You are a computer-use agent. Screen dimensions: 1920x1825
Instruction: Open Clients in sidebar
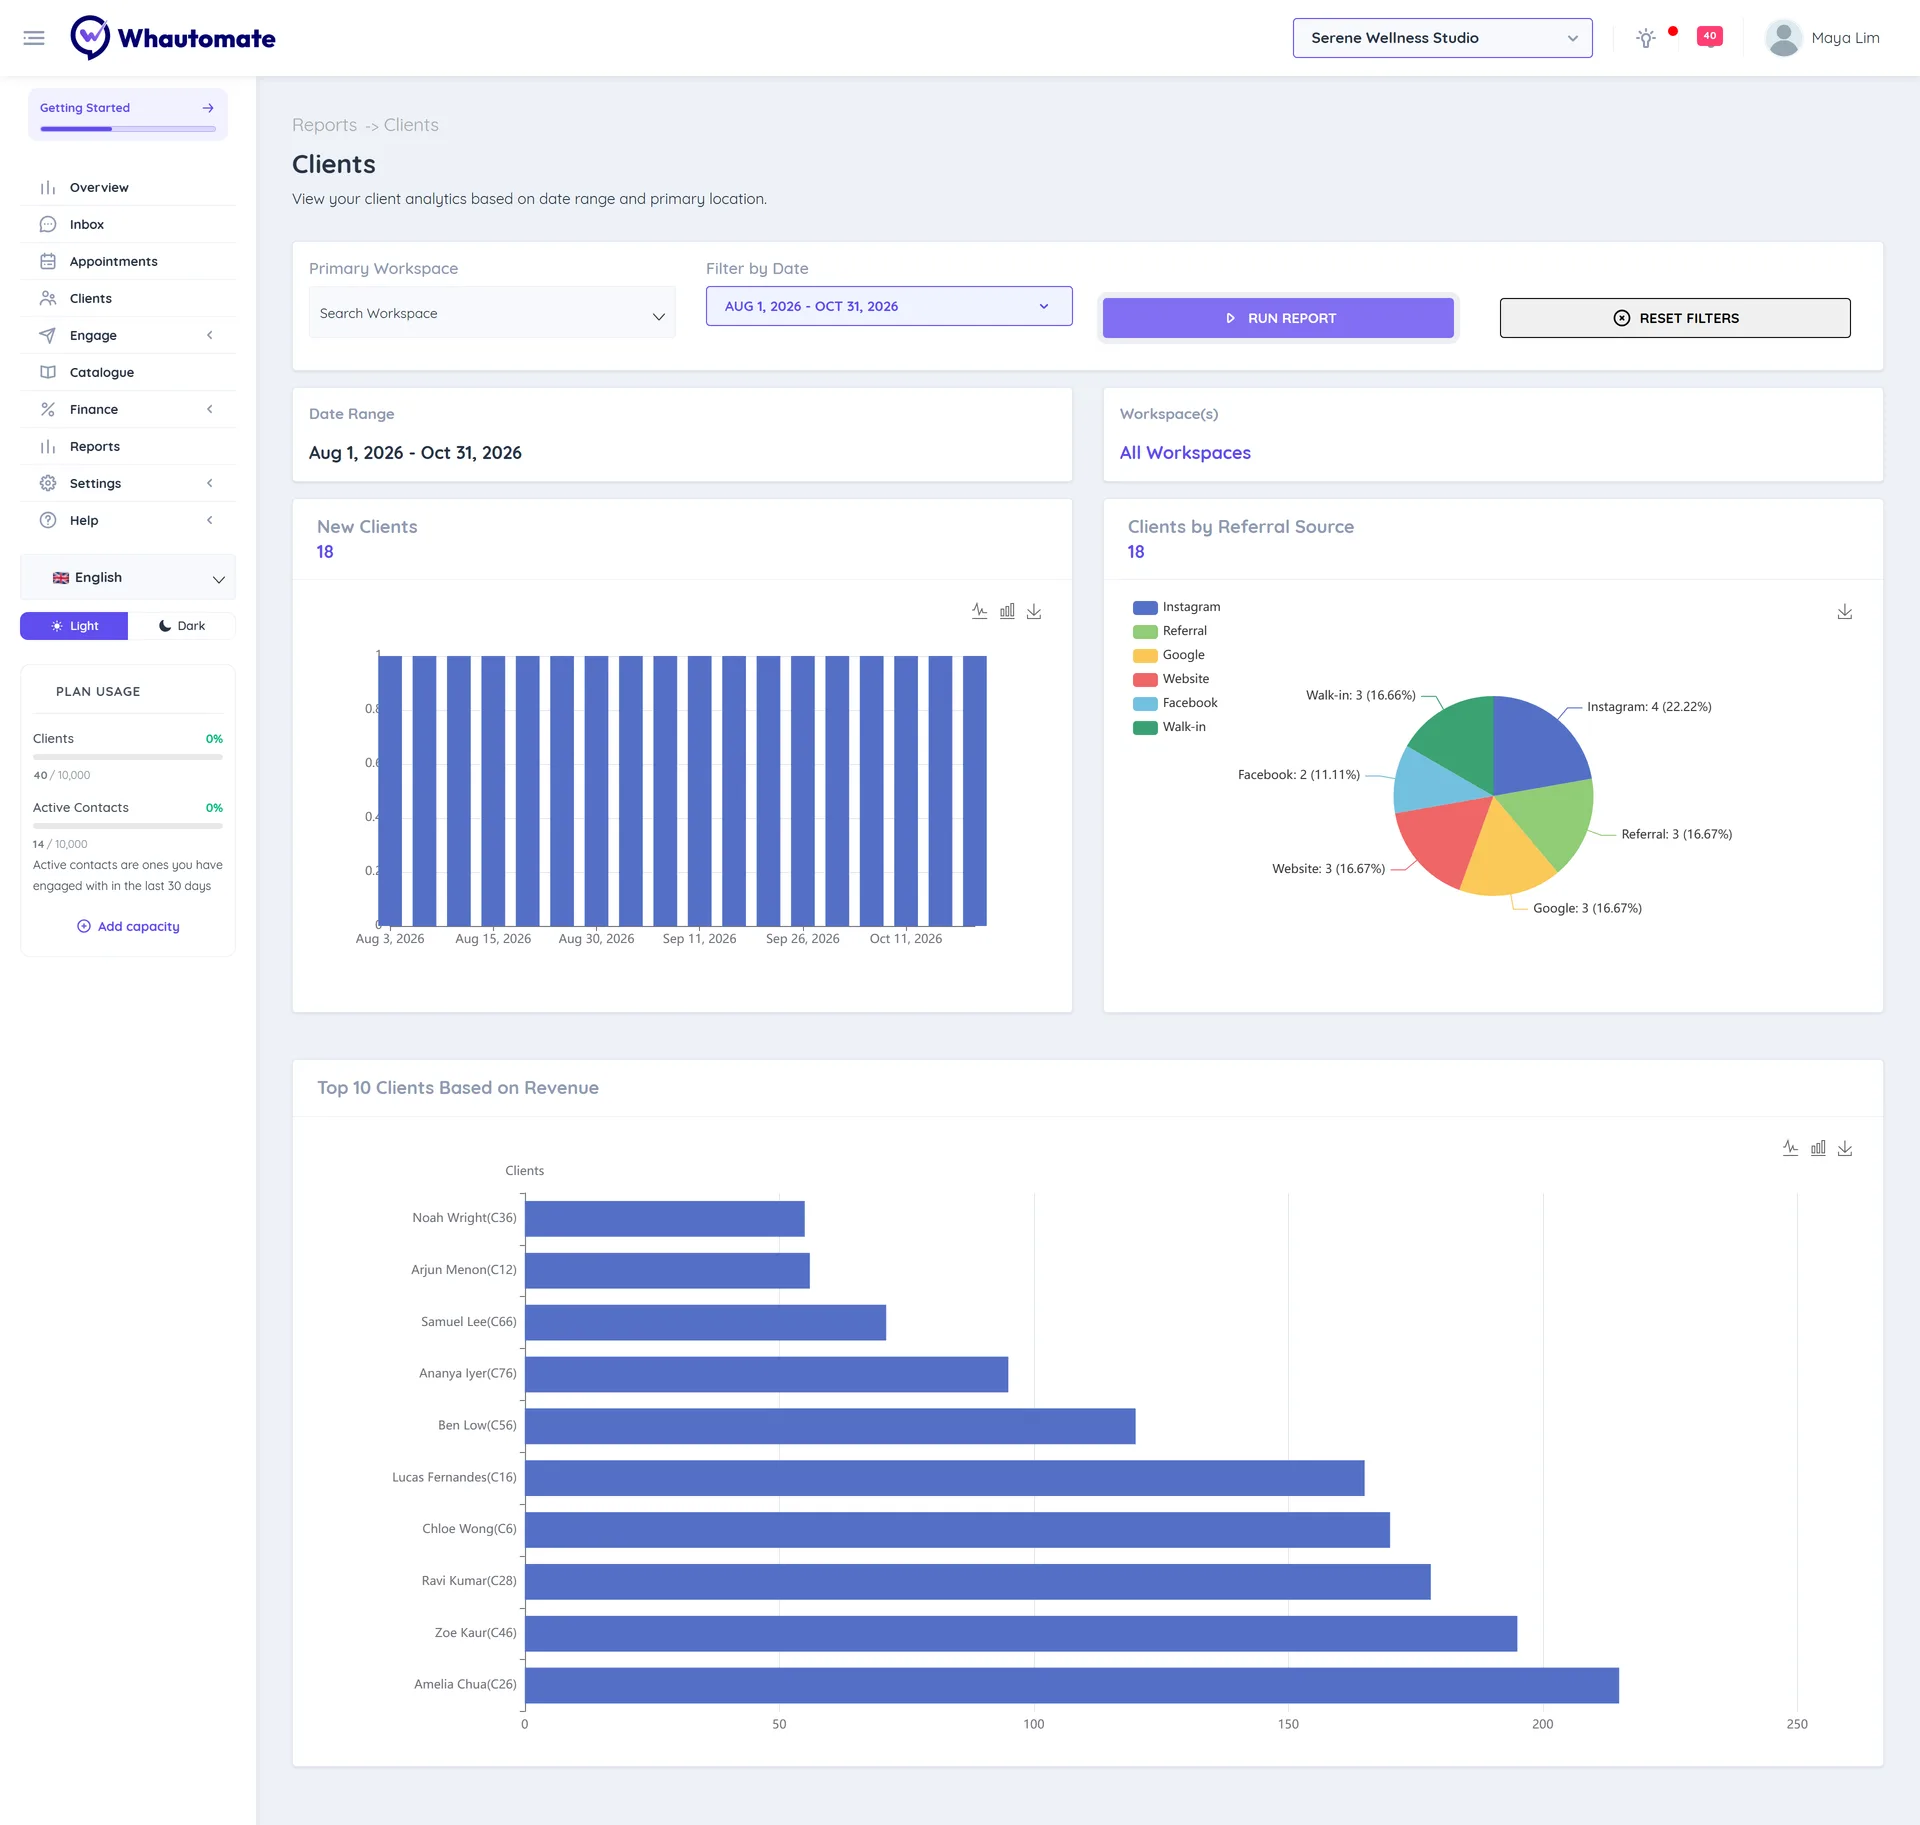(x=128, y=299)
